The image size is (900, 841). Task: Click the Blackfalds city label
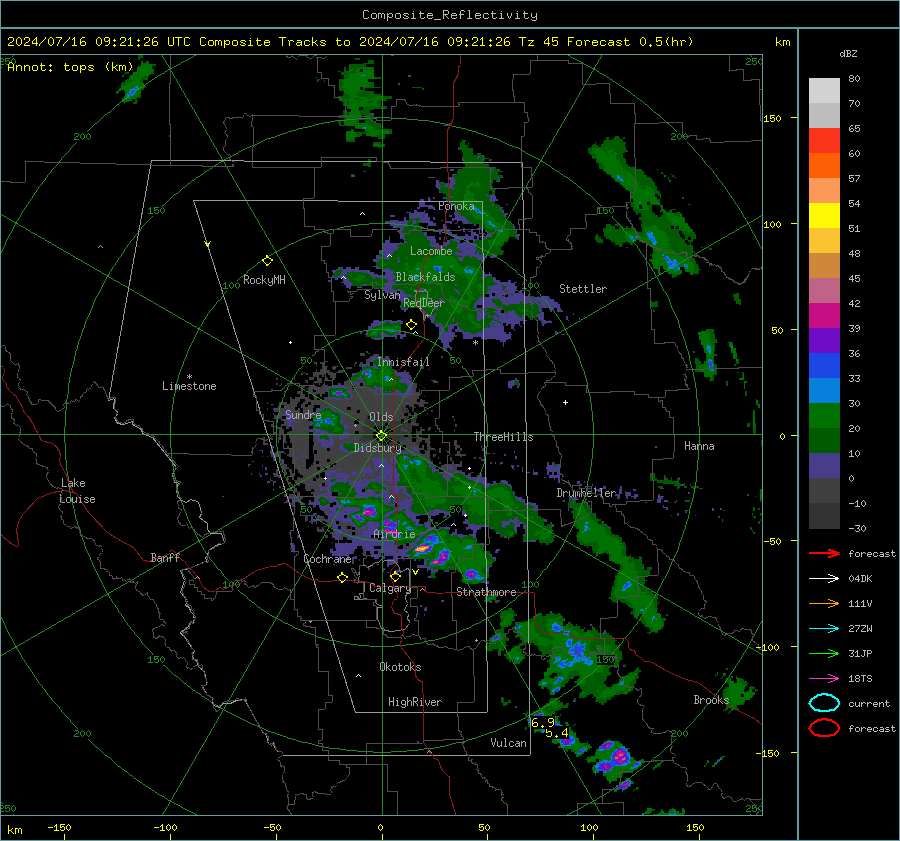click(425, 277)
